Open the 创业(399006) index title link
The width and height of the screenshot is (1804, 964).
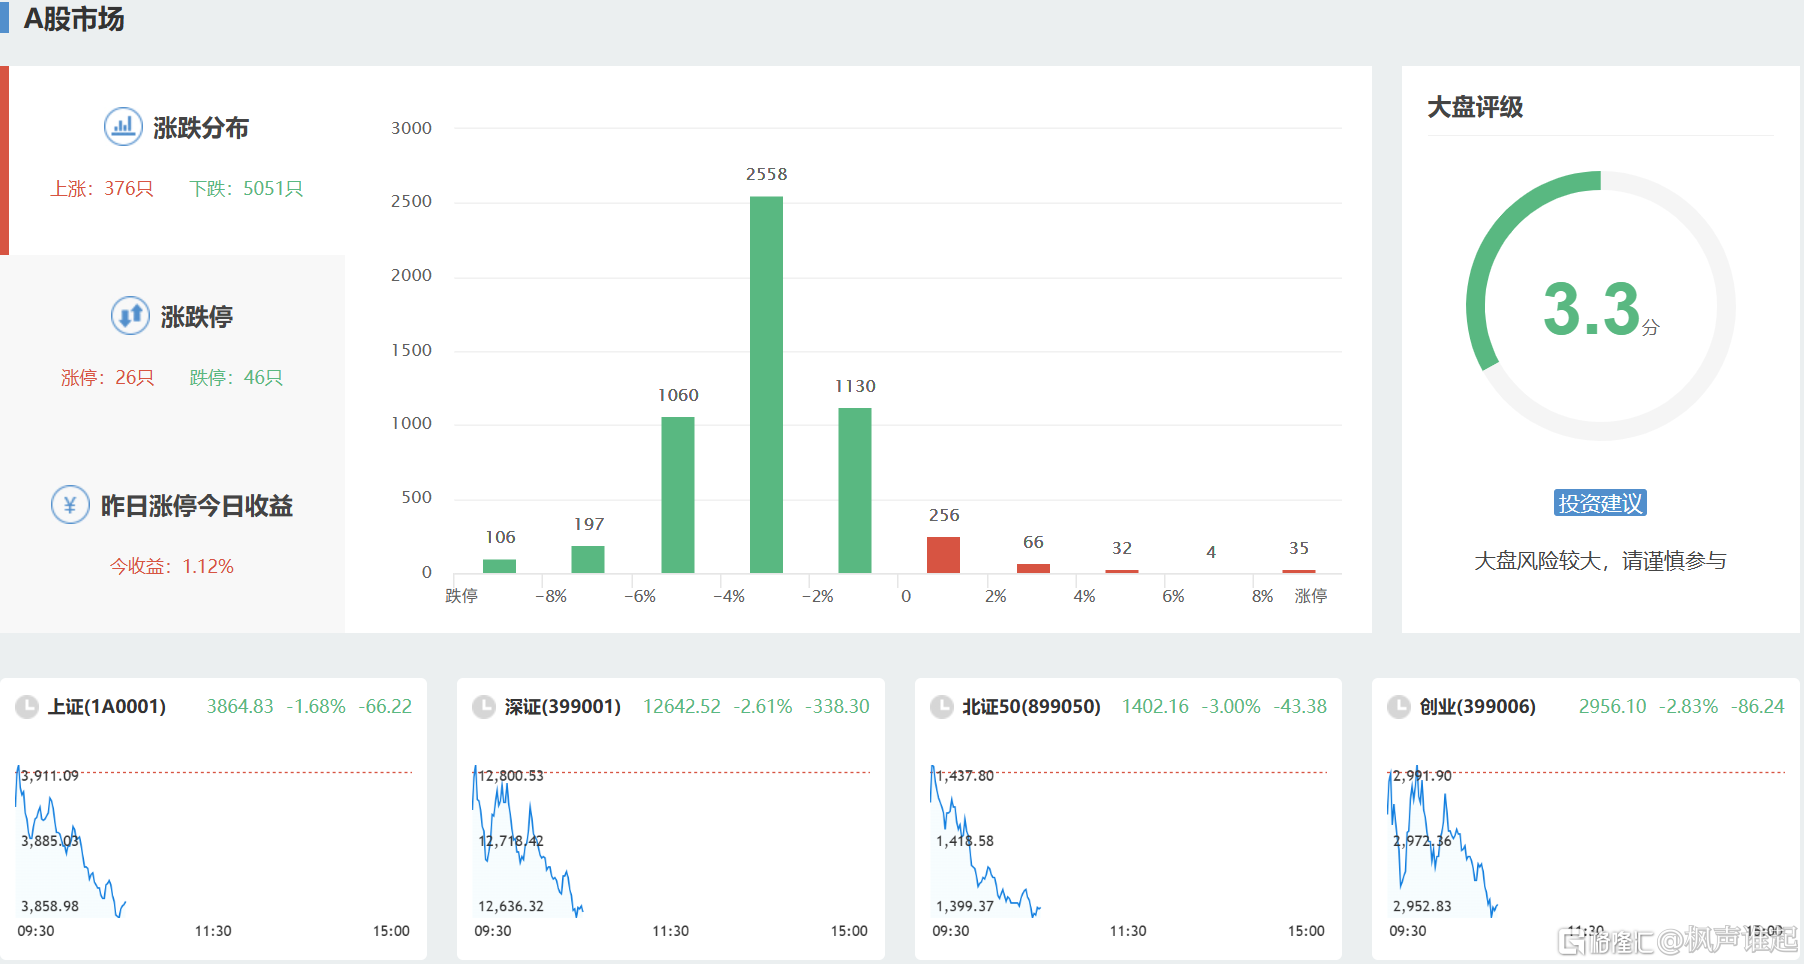tap(1477, 707)
